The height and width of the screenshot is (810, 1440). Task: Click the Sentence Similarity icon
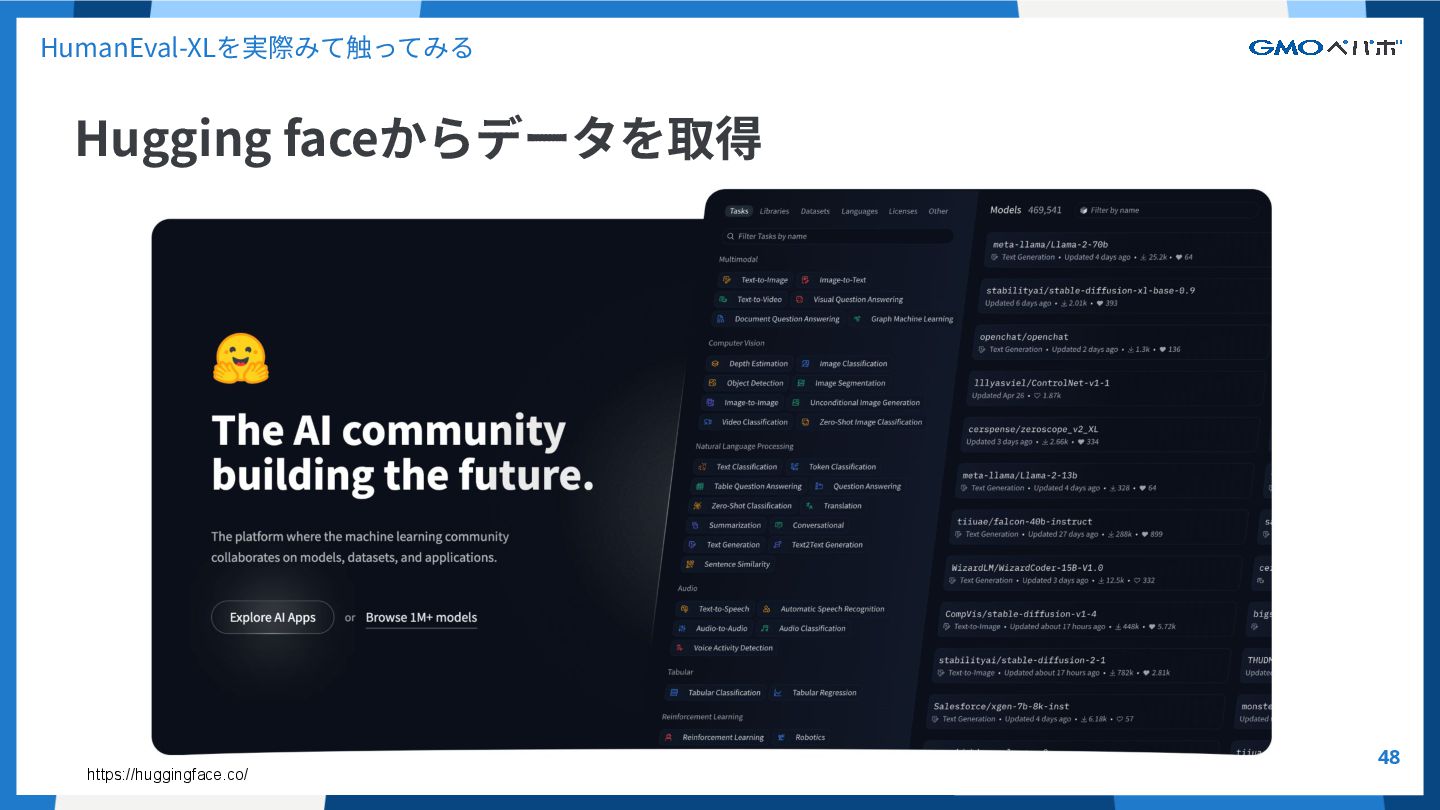[689, 564]
